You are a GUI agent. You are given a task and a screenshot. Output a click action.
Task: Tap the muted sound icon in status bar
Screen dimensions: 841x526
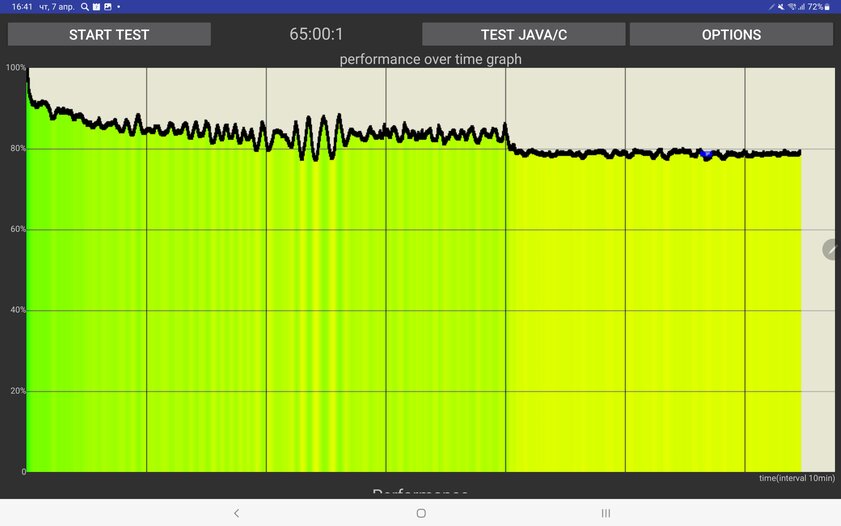pyautogui.click(x=781, y=7)
